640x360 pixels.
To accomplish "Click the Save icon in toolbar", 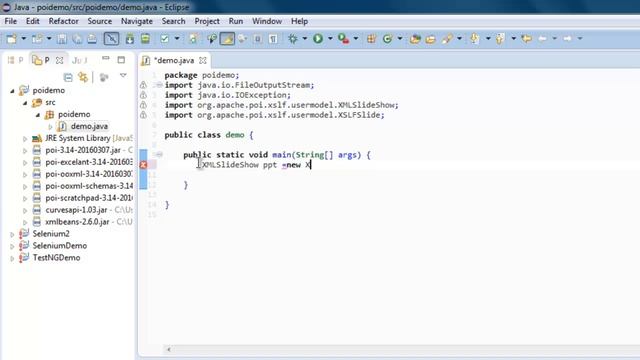I will 62,39.
